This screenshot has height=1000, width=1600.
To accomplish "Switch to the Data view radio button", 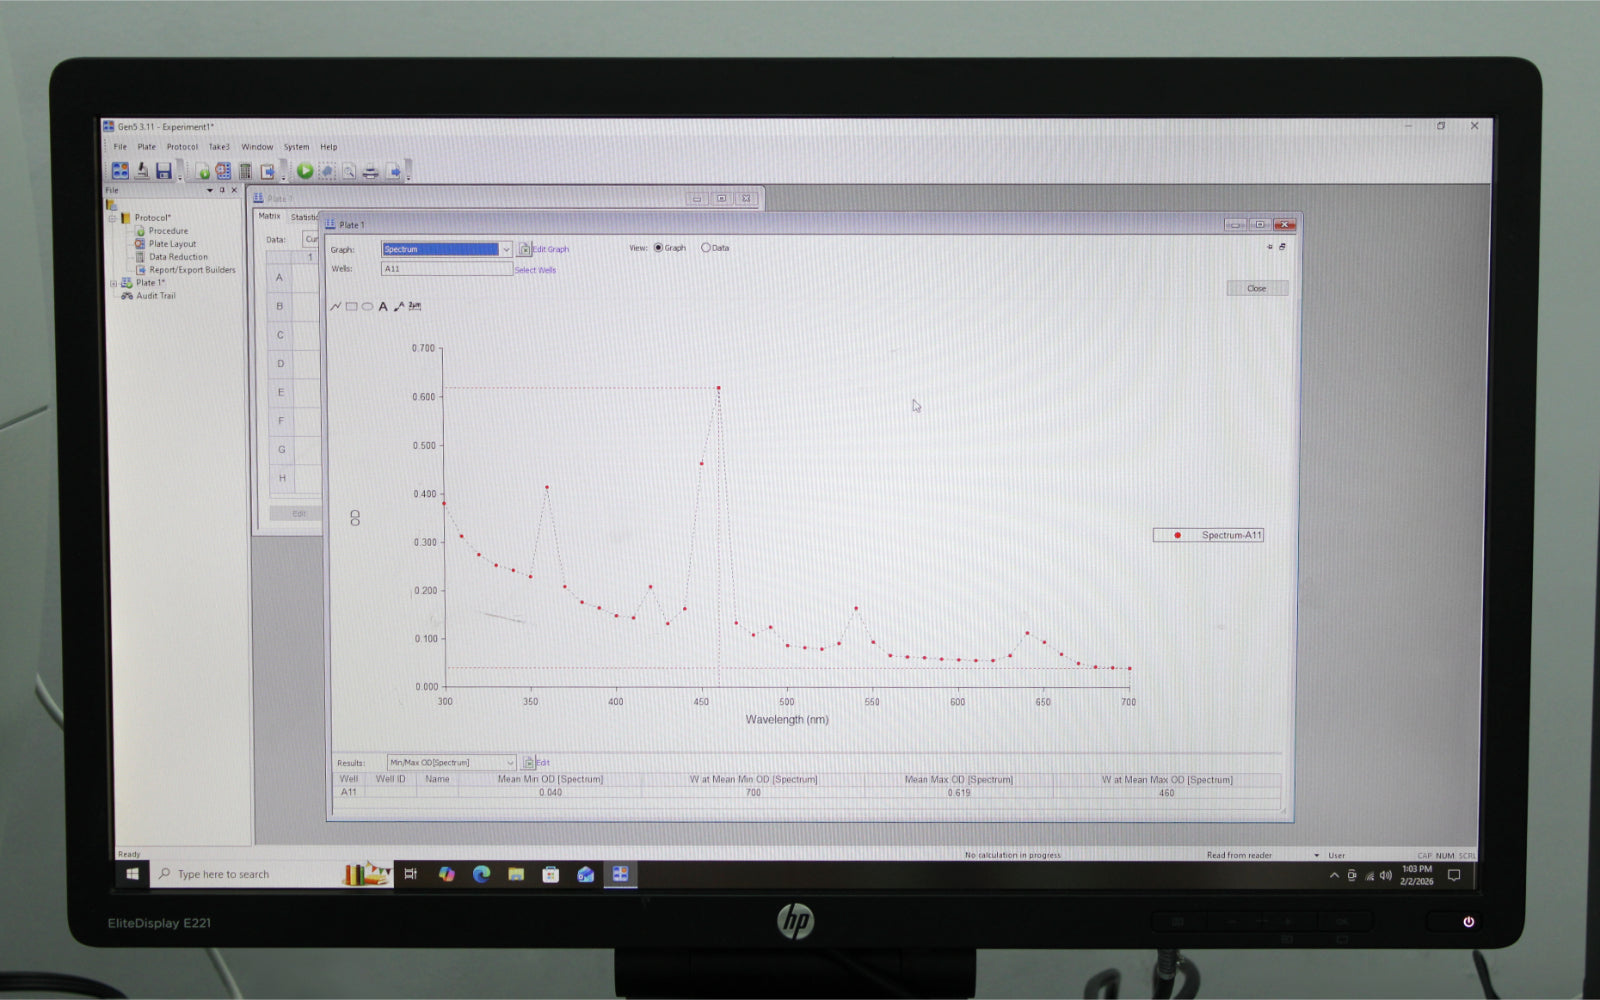I will click(x=706, y=248).
